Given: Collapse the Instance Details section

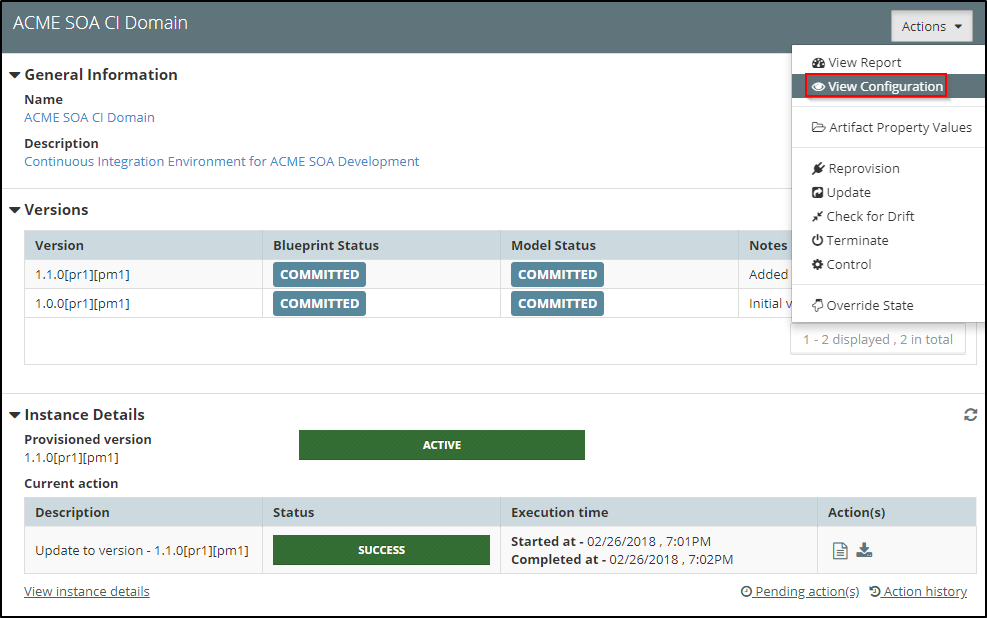Looking at the screenshot, I should point(14,414).
